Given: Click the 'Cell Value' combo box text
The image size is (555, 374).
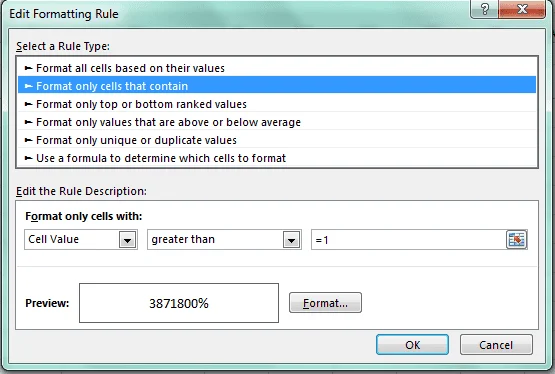Looking at the screenshot, I should pyautogui.click(x=53, y=239).
